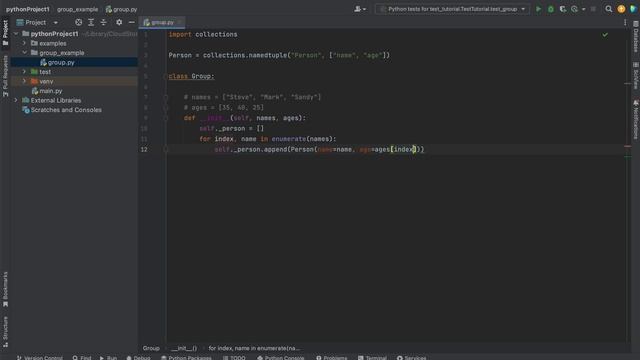The image size is (640, 360).
Task: Click Group in the code breadcrumbs
Action: 151,348
